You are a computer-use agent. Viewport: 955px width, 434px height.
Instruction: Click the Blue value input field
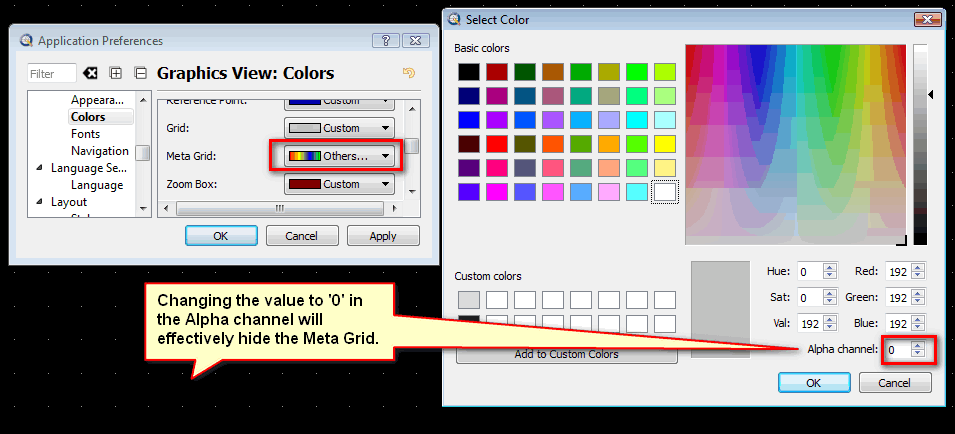point(898,324)
